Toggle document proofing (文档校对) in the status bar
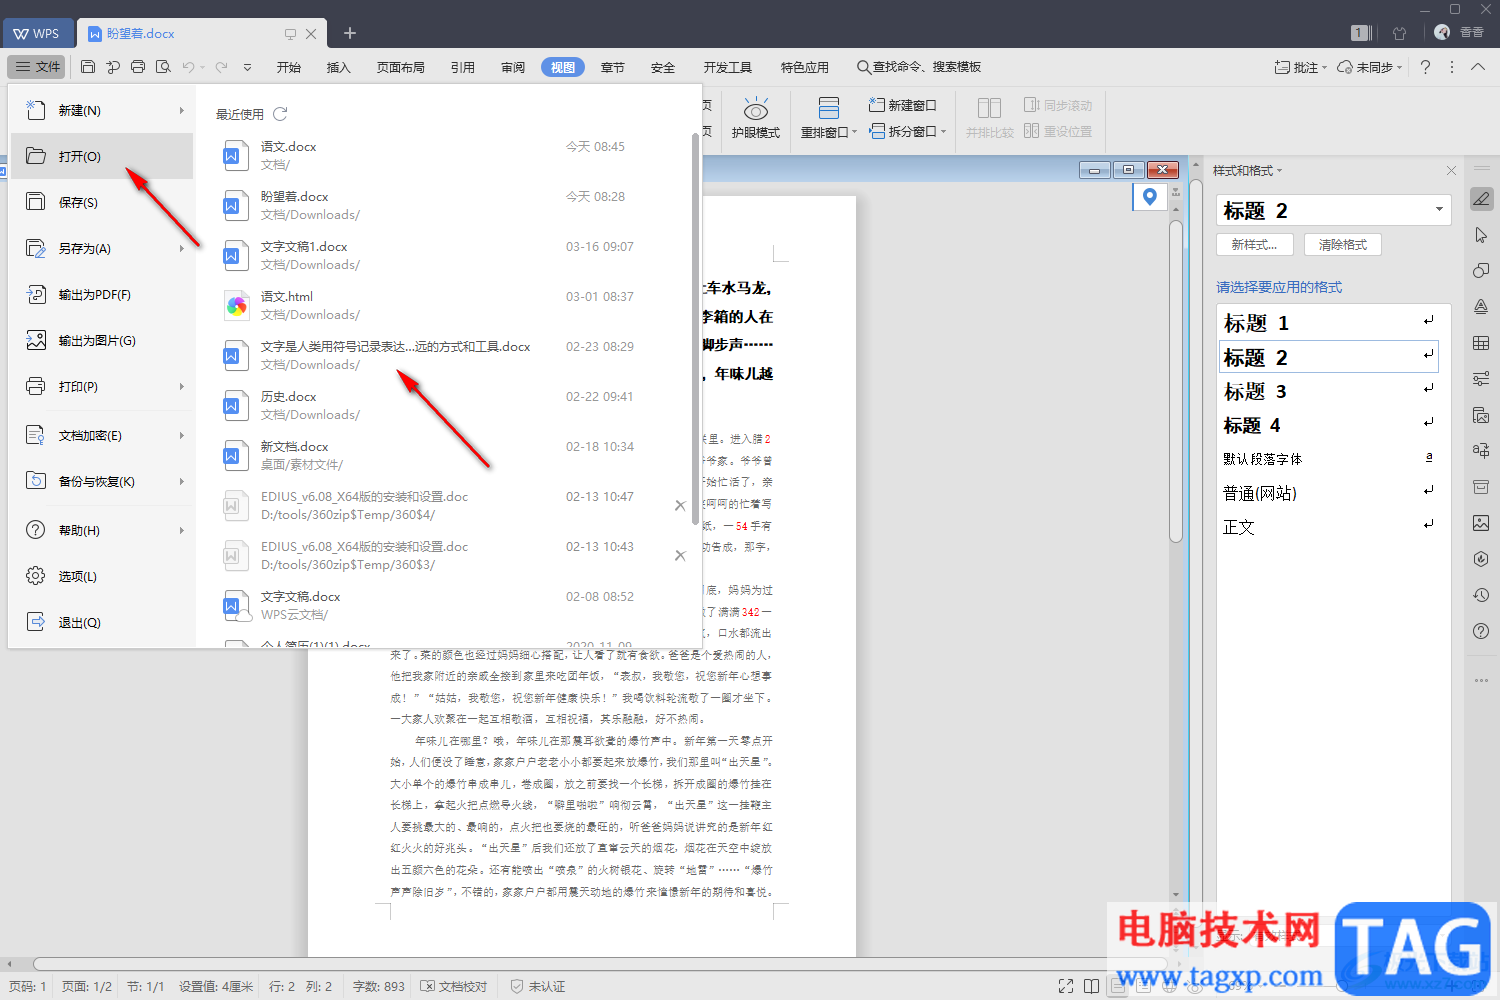This screenshot has width=1500, height=1000. tap(454, 986)
